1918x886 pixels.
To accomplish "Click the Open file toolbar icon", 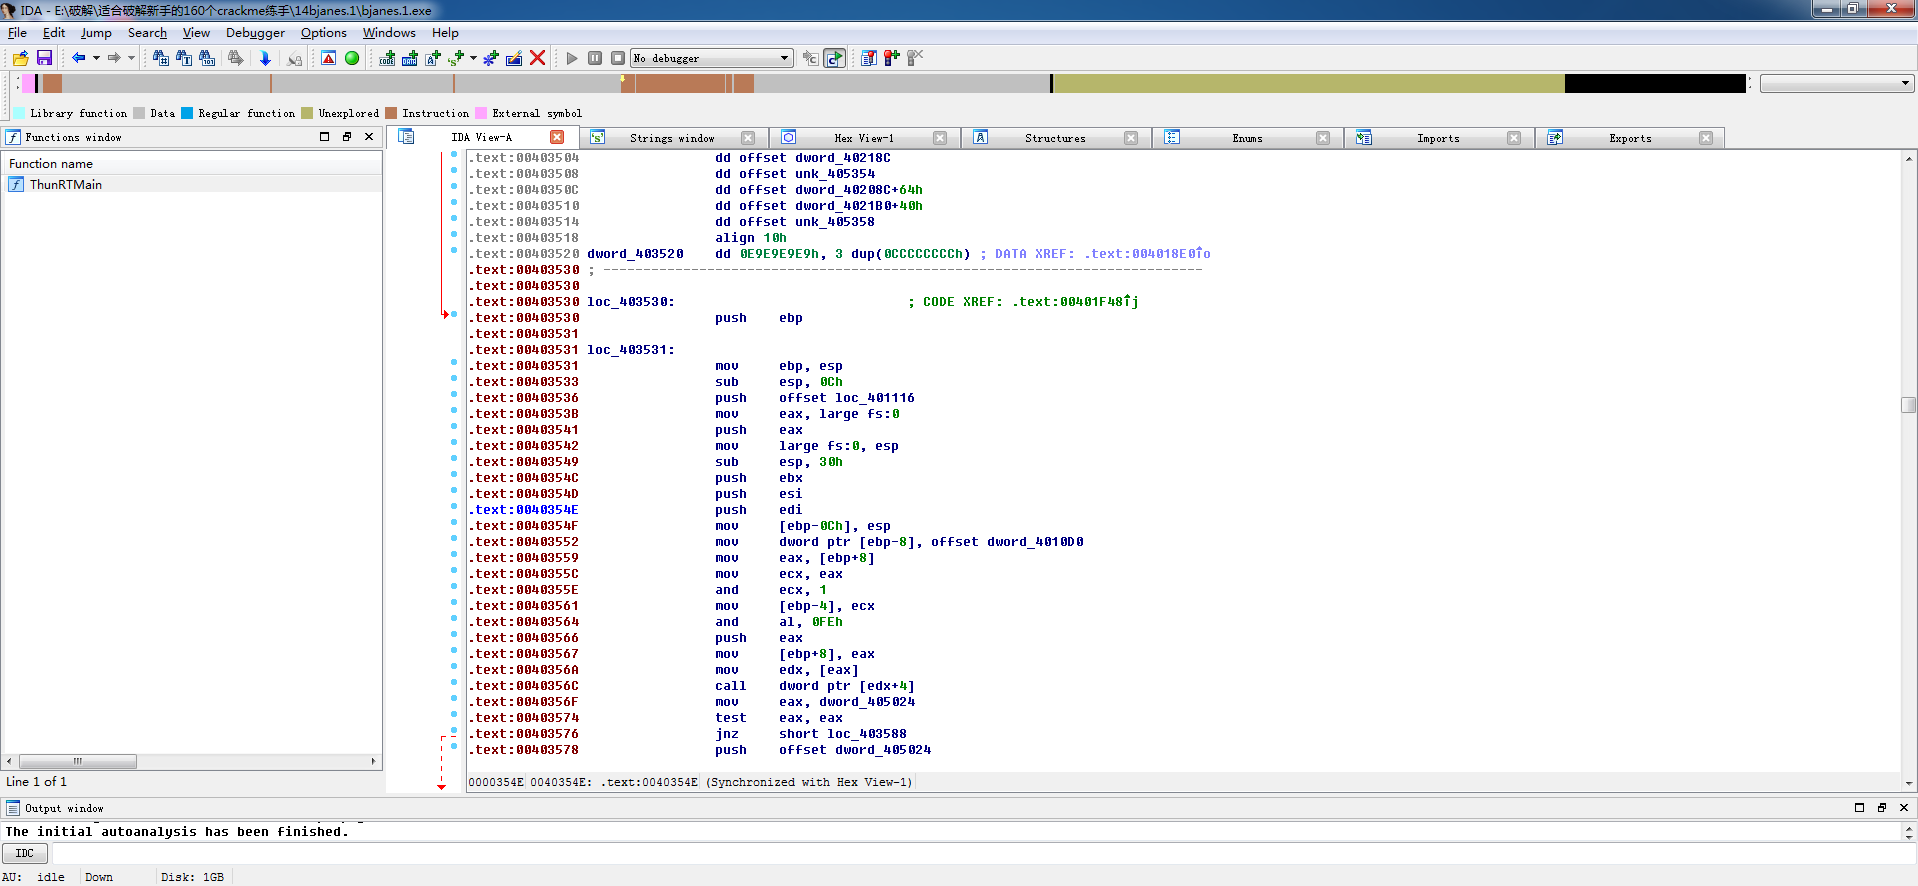I will (x=20, y=58).
